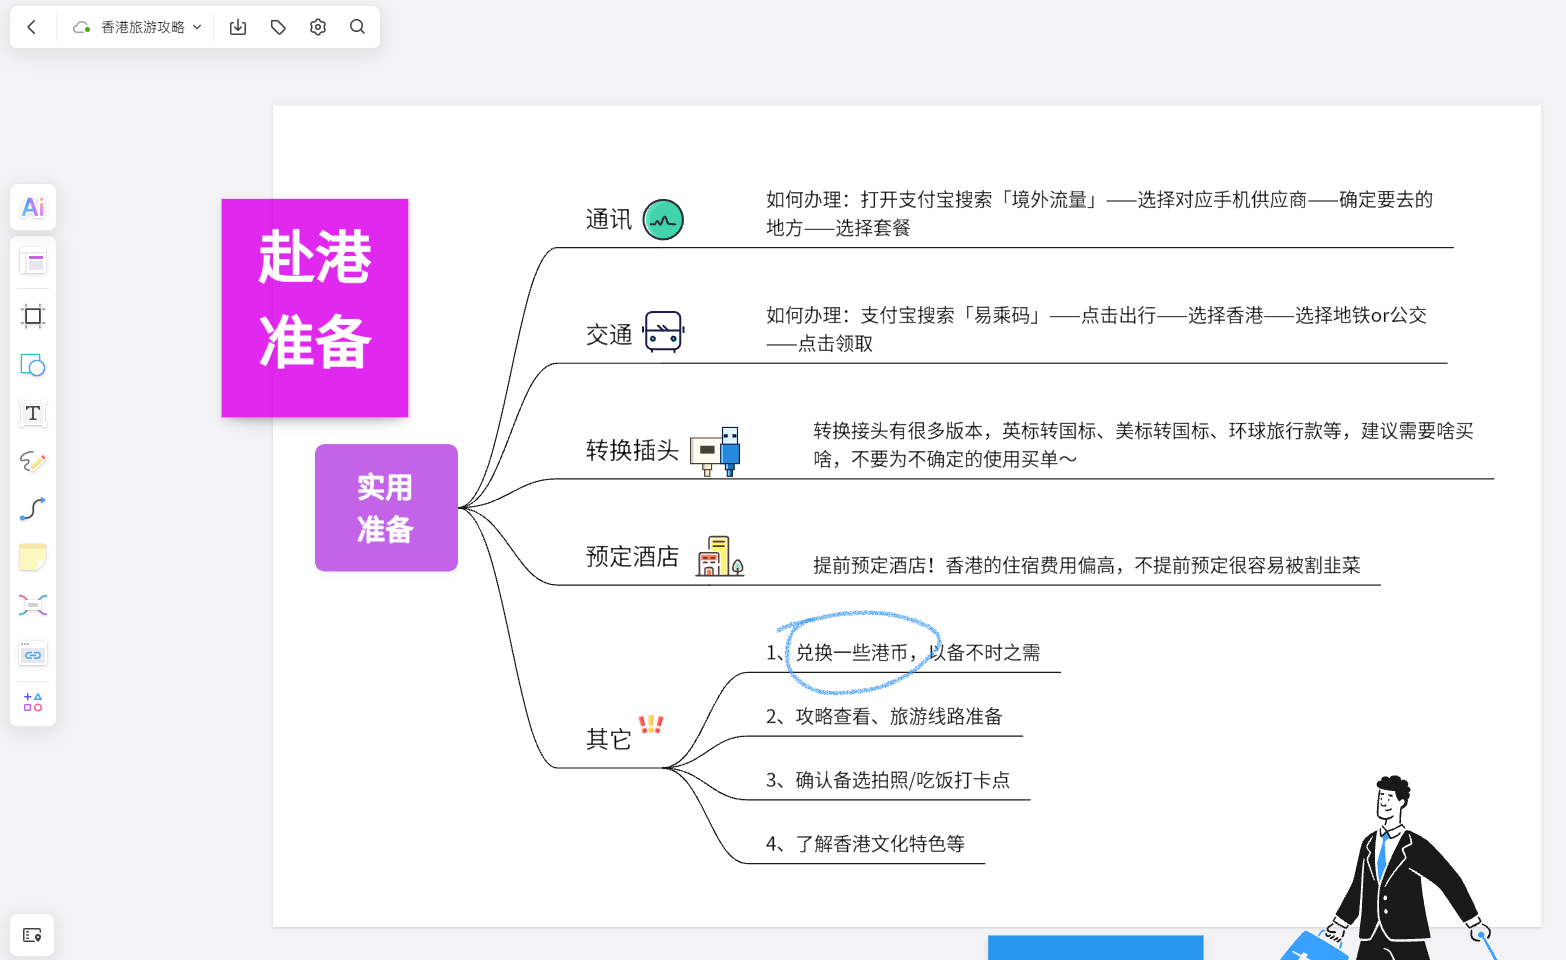
Task: Select the magenta 赴港准备 title card
Action: [x=315, y=308]
